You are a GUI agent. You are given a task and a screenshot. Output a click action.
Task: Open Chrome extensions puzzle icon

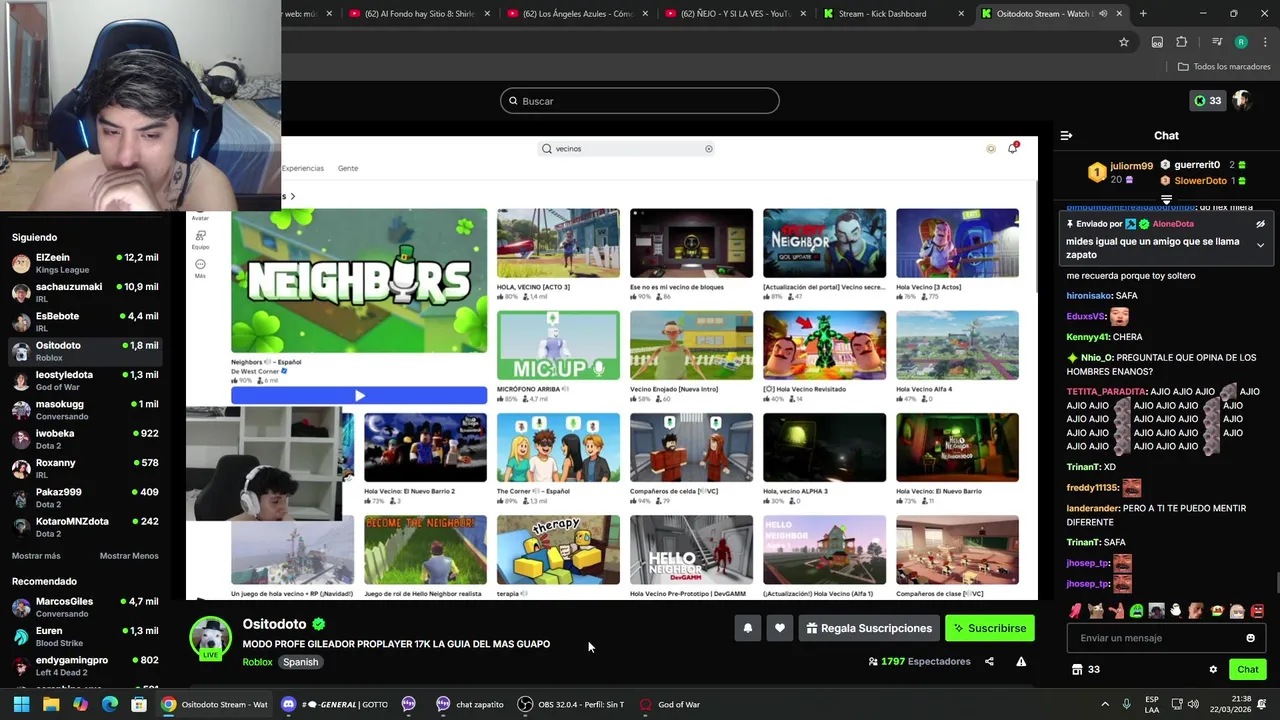pos(1182,42)
